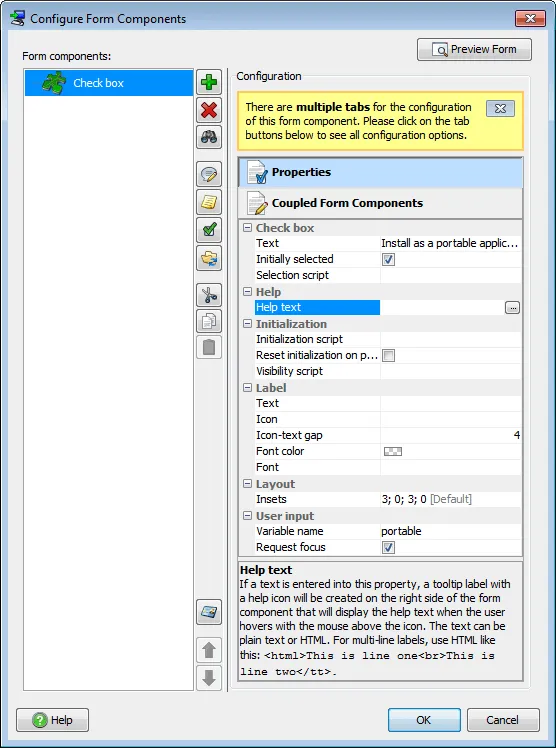Click the green plus add component icon
The image size is (556, 748).
209,83
